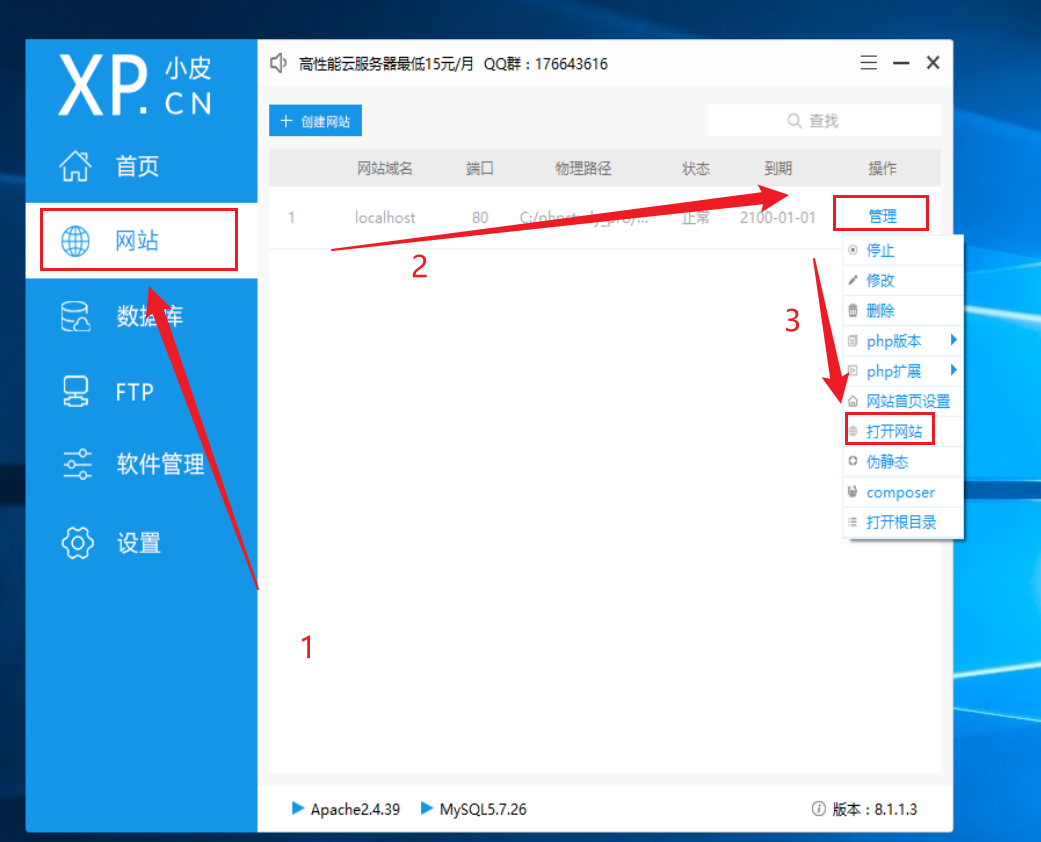1041x842 pixels.
Task: Click the 物理路径 column header
Action: point(583,168)
